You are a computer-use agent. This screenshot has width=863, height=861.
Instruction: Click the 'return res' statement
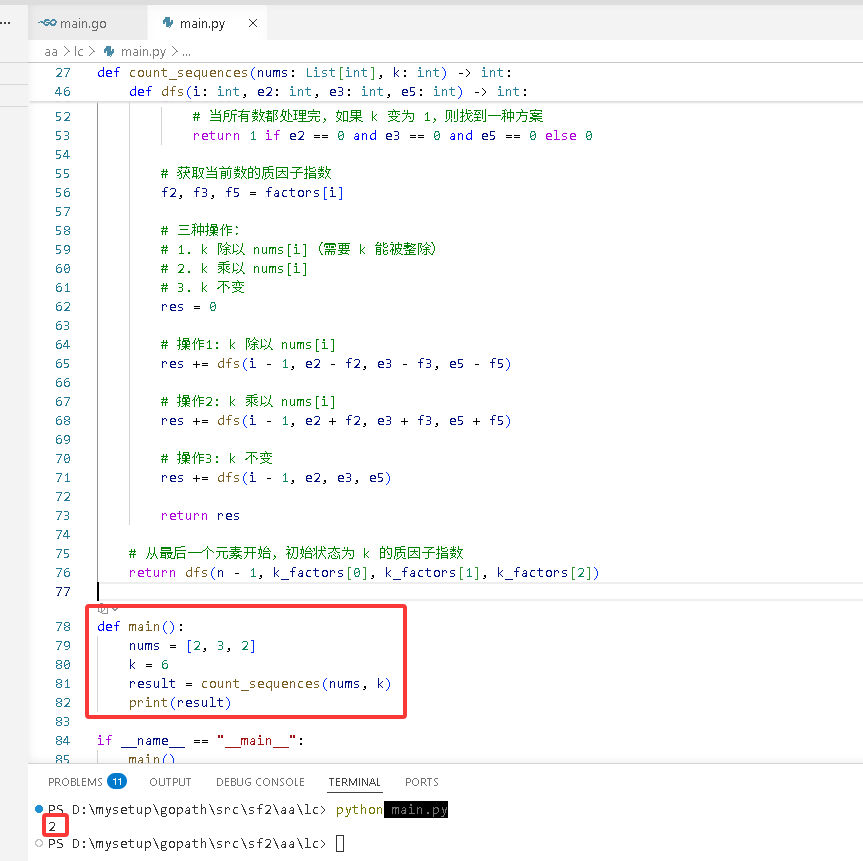pyautogui.click(x=200, y=516)
